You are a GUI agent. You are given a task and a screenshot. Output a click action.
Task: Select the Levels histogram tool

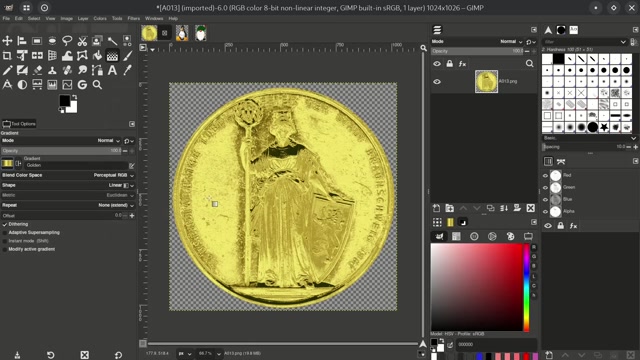52,85
